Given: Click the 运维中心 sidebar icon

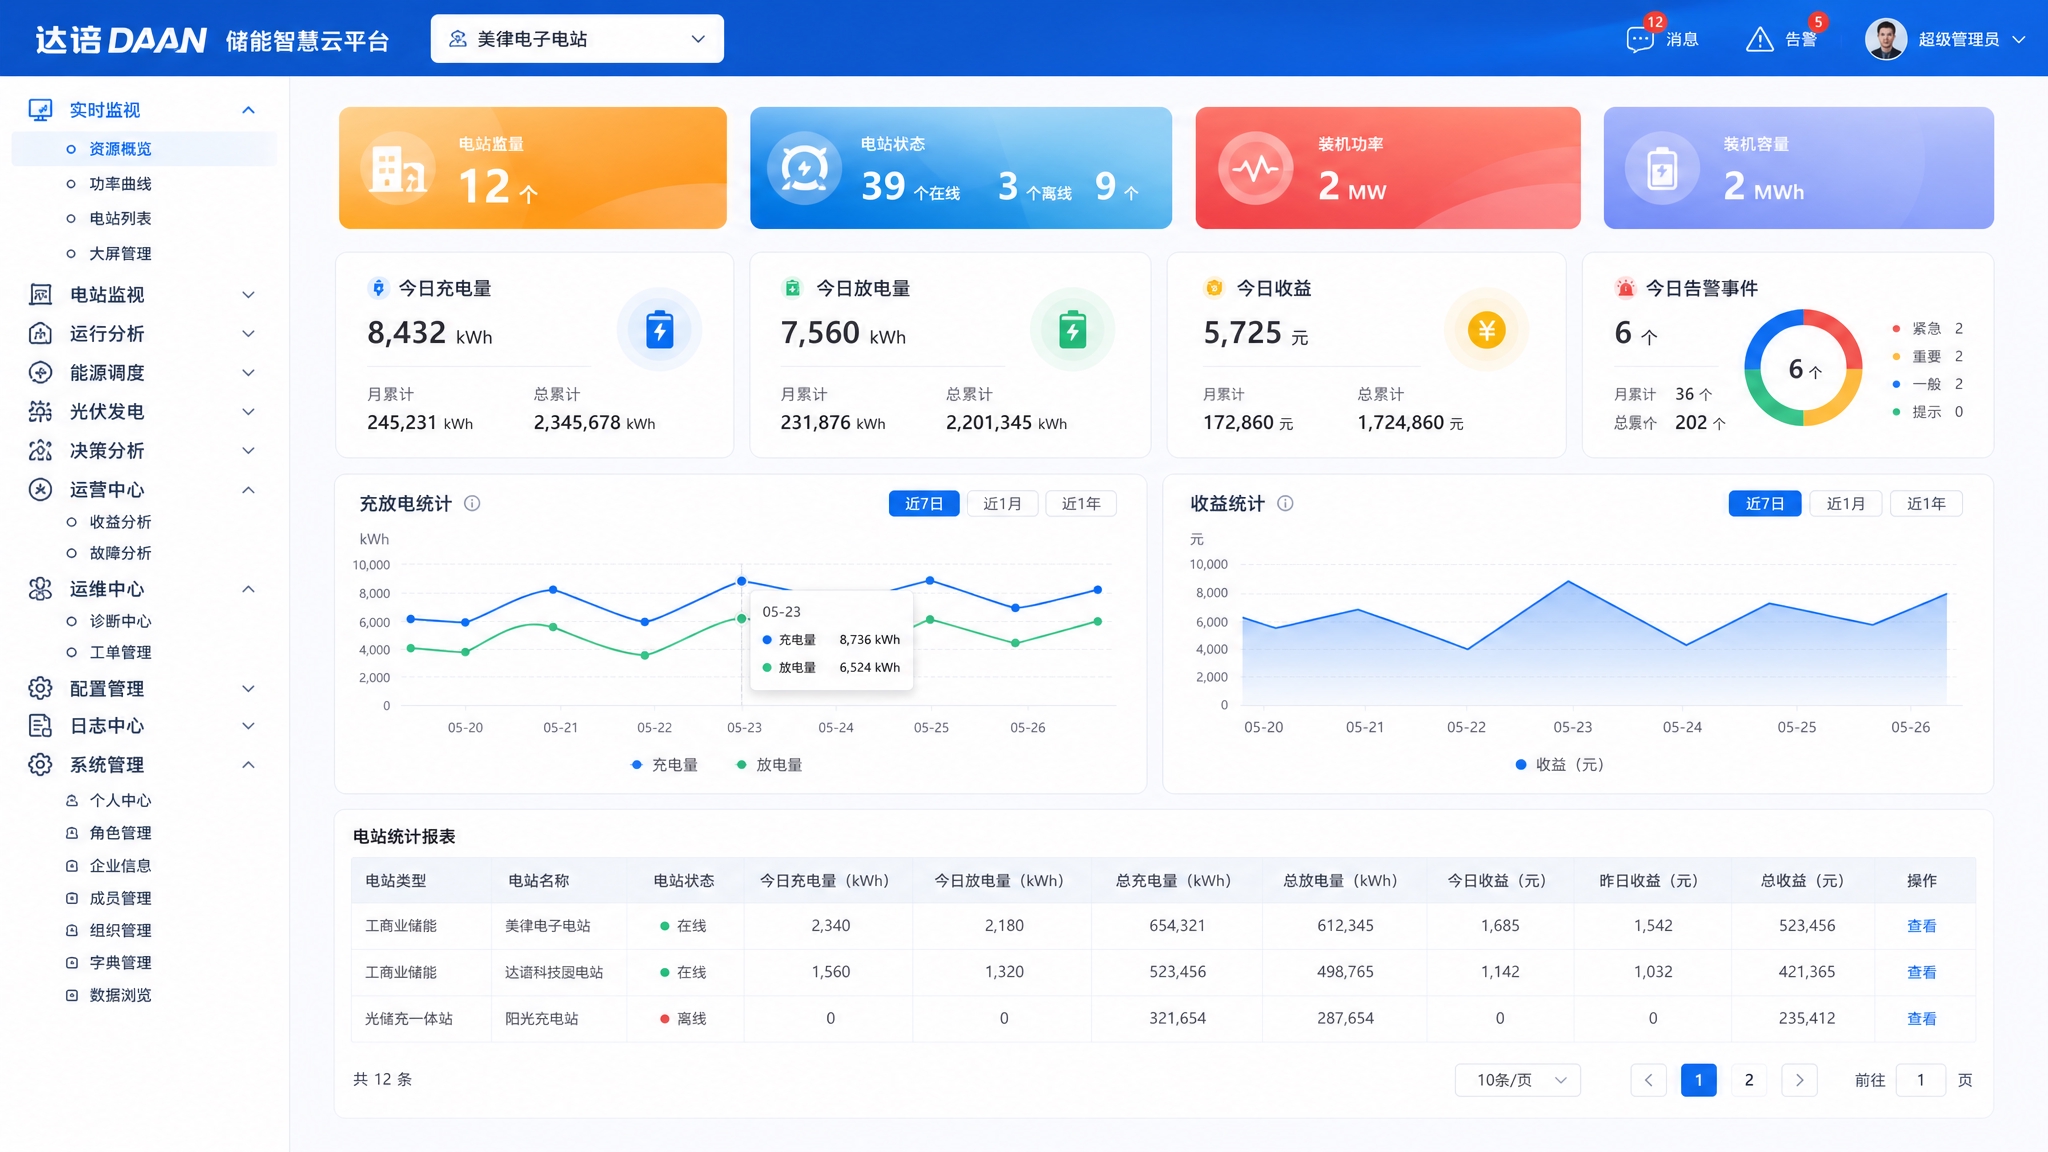Looking at the screenshot, I should [40, 589].
